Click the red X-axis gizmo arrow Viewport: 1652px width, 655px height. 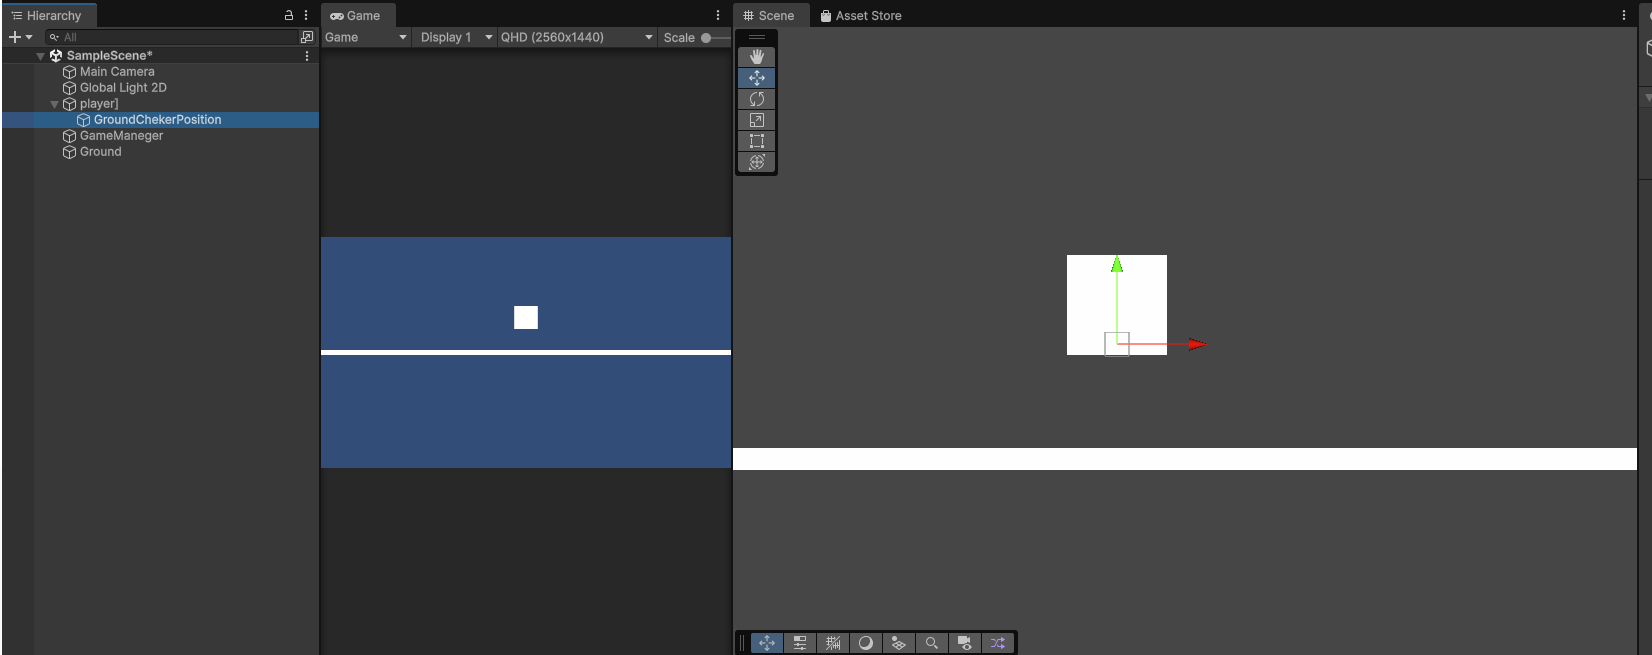(x=1198, y=344)
